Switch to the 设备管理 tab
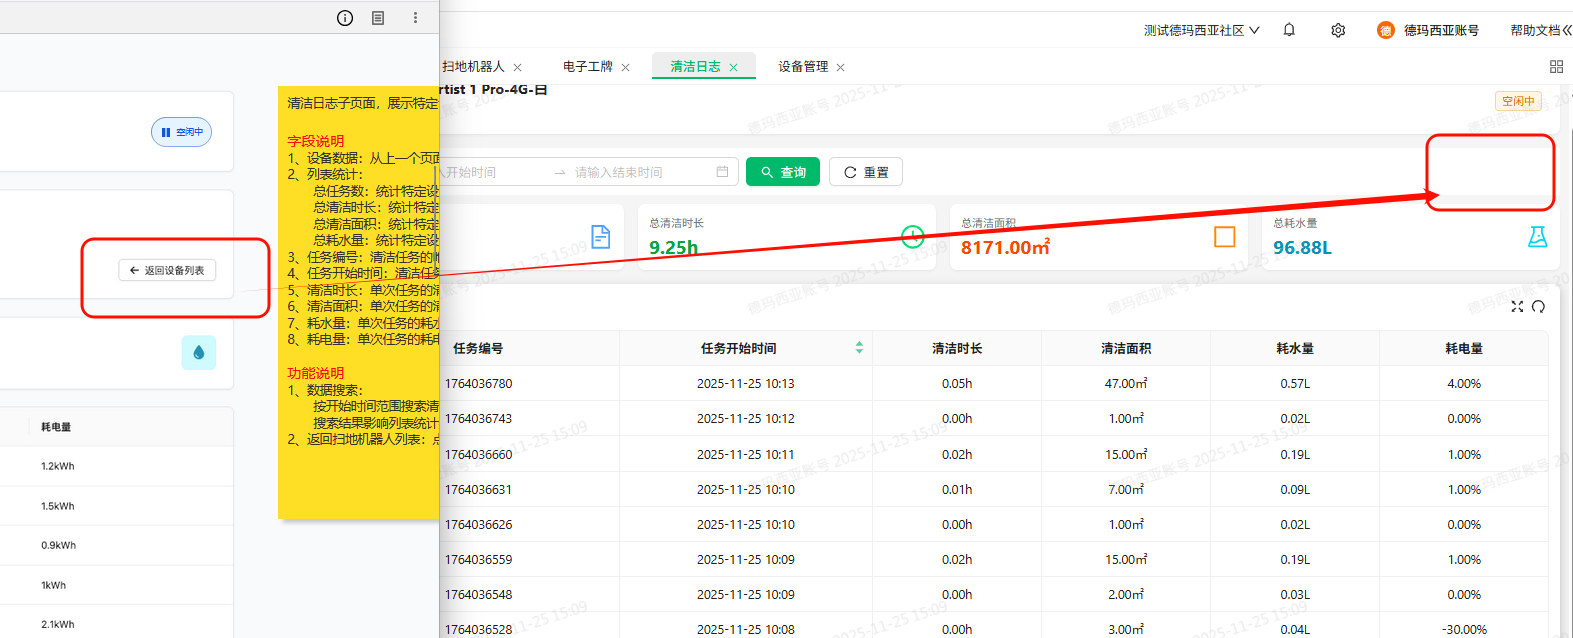 coord(803,67)
